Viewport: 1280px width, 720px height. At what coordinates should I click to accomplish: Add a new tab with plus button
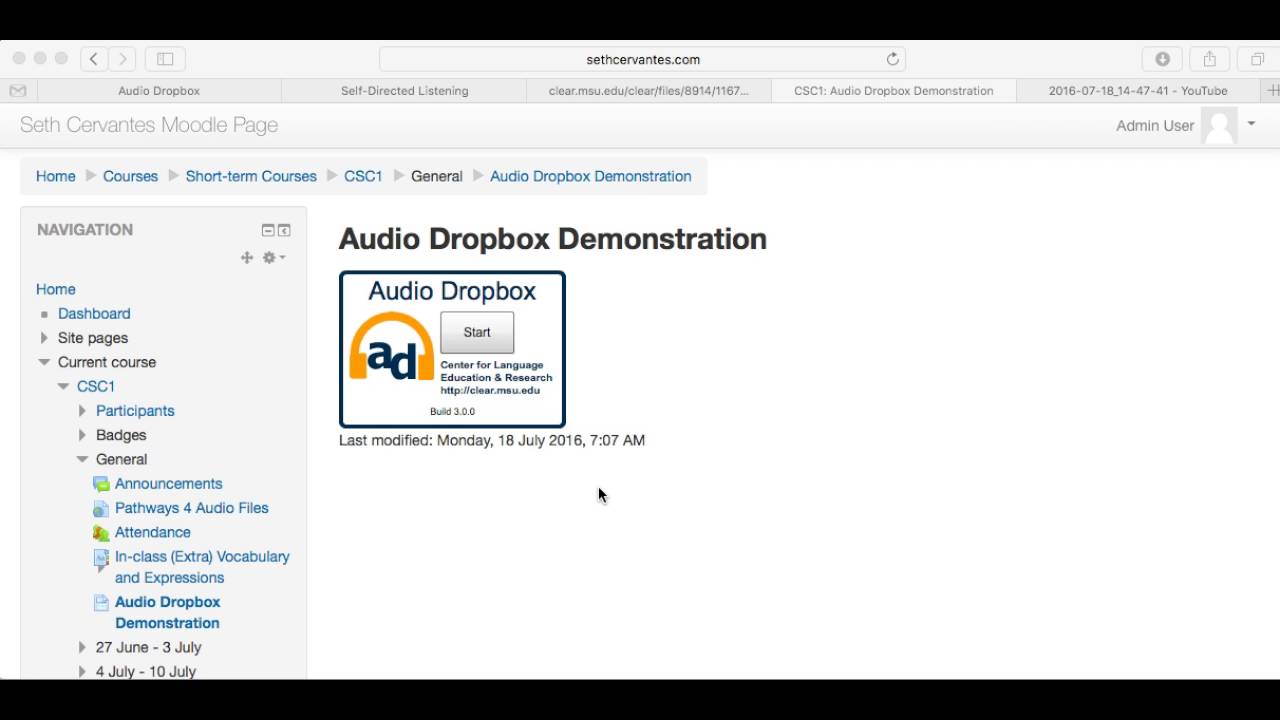pyautogui.click(x=1273, y=90)
